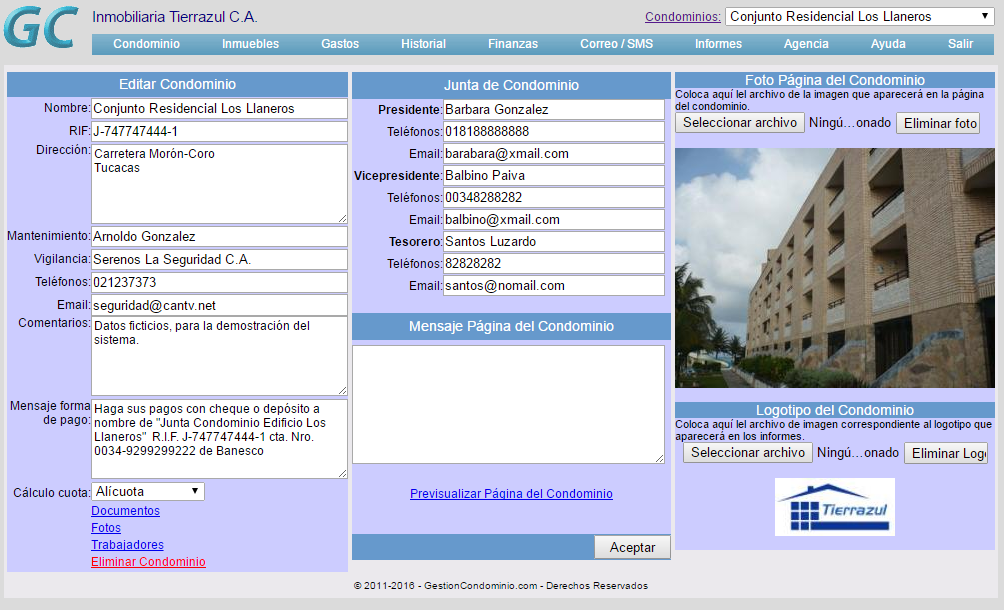The width and height of the screenshot is (1004, 610).
Task: Click the Presidente name field
Action: [x=553, y=110]
